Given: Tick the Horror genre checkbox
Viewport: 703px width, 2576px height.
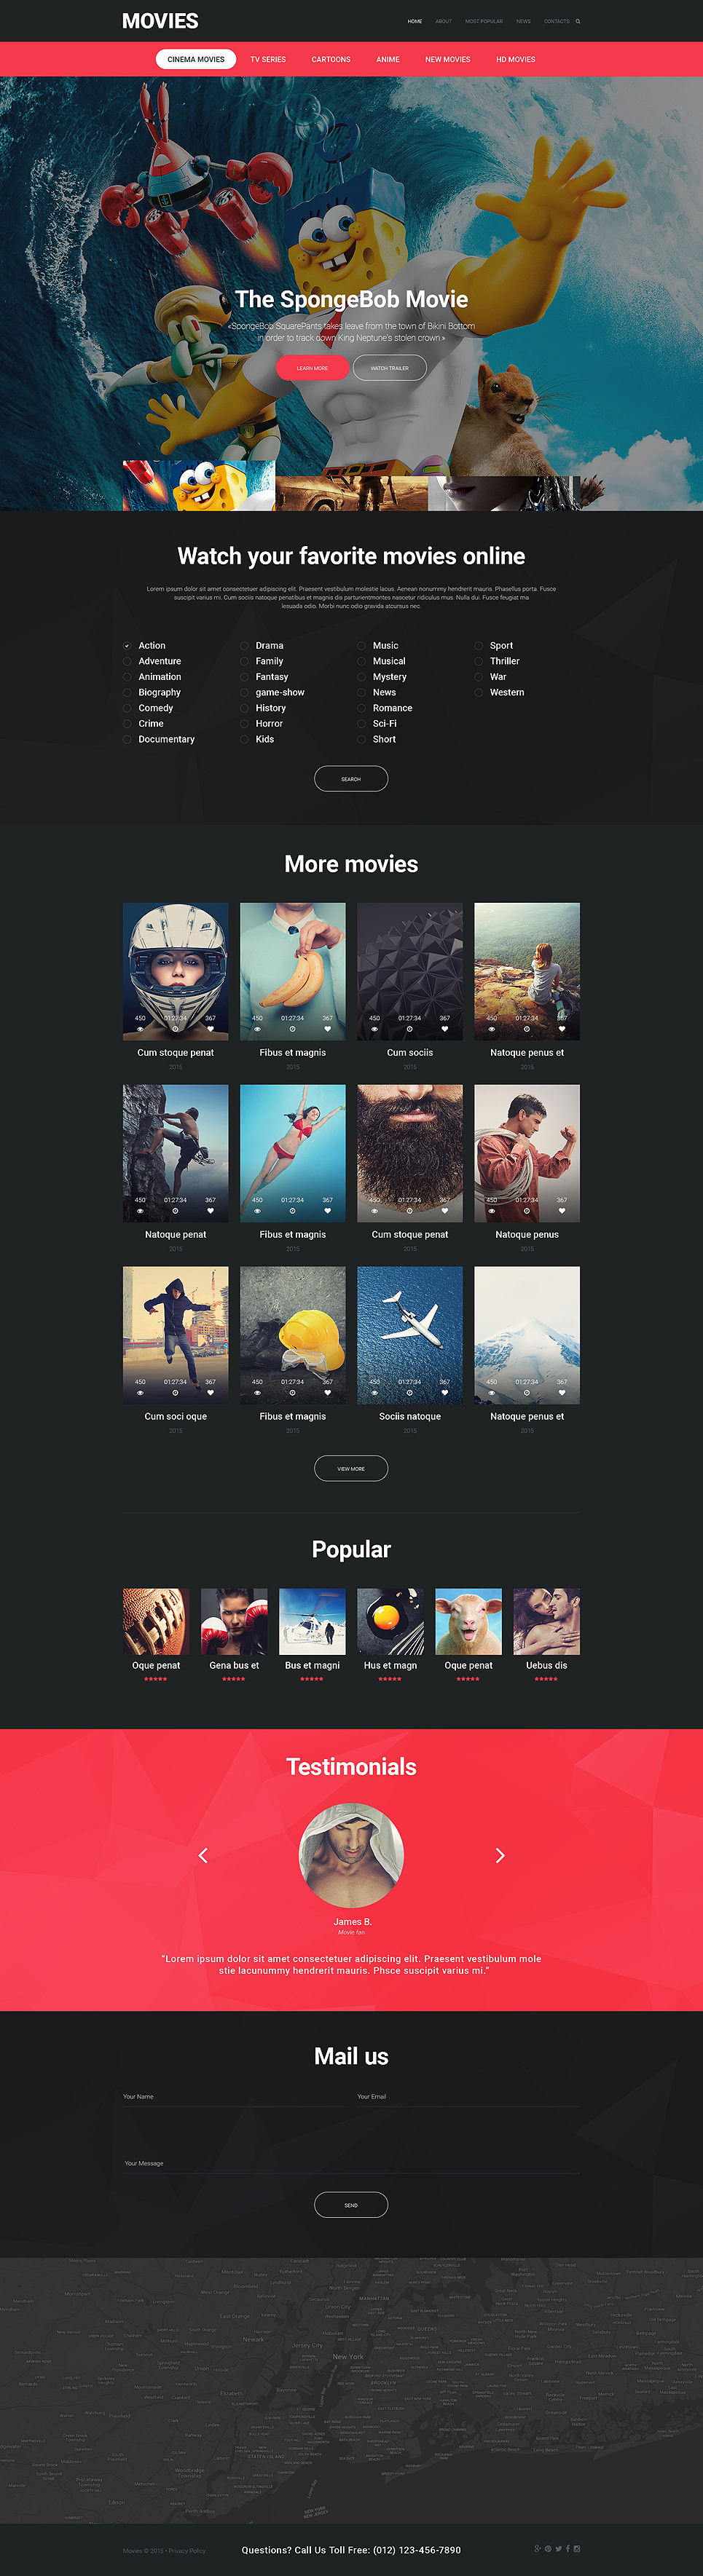Looking at the screenshot, I should [244, 724].
